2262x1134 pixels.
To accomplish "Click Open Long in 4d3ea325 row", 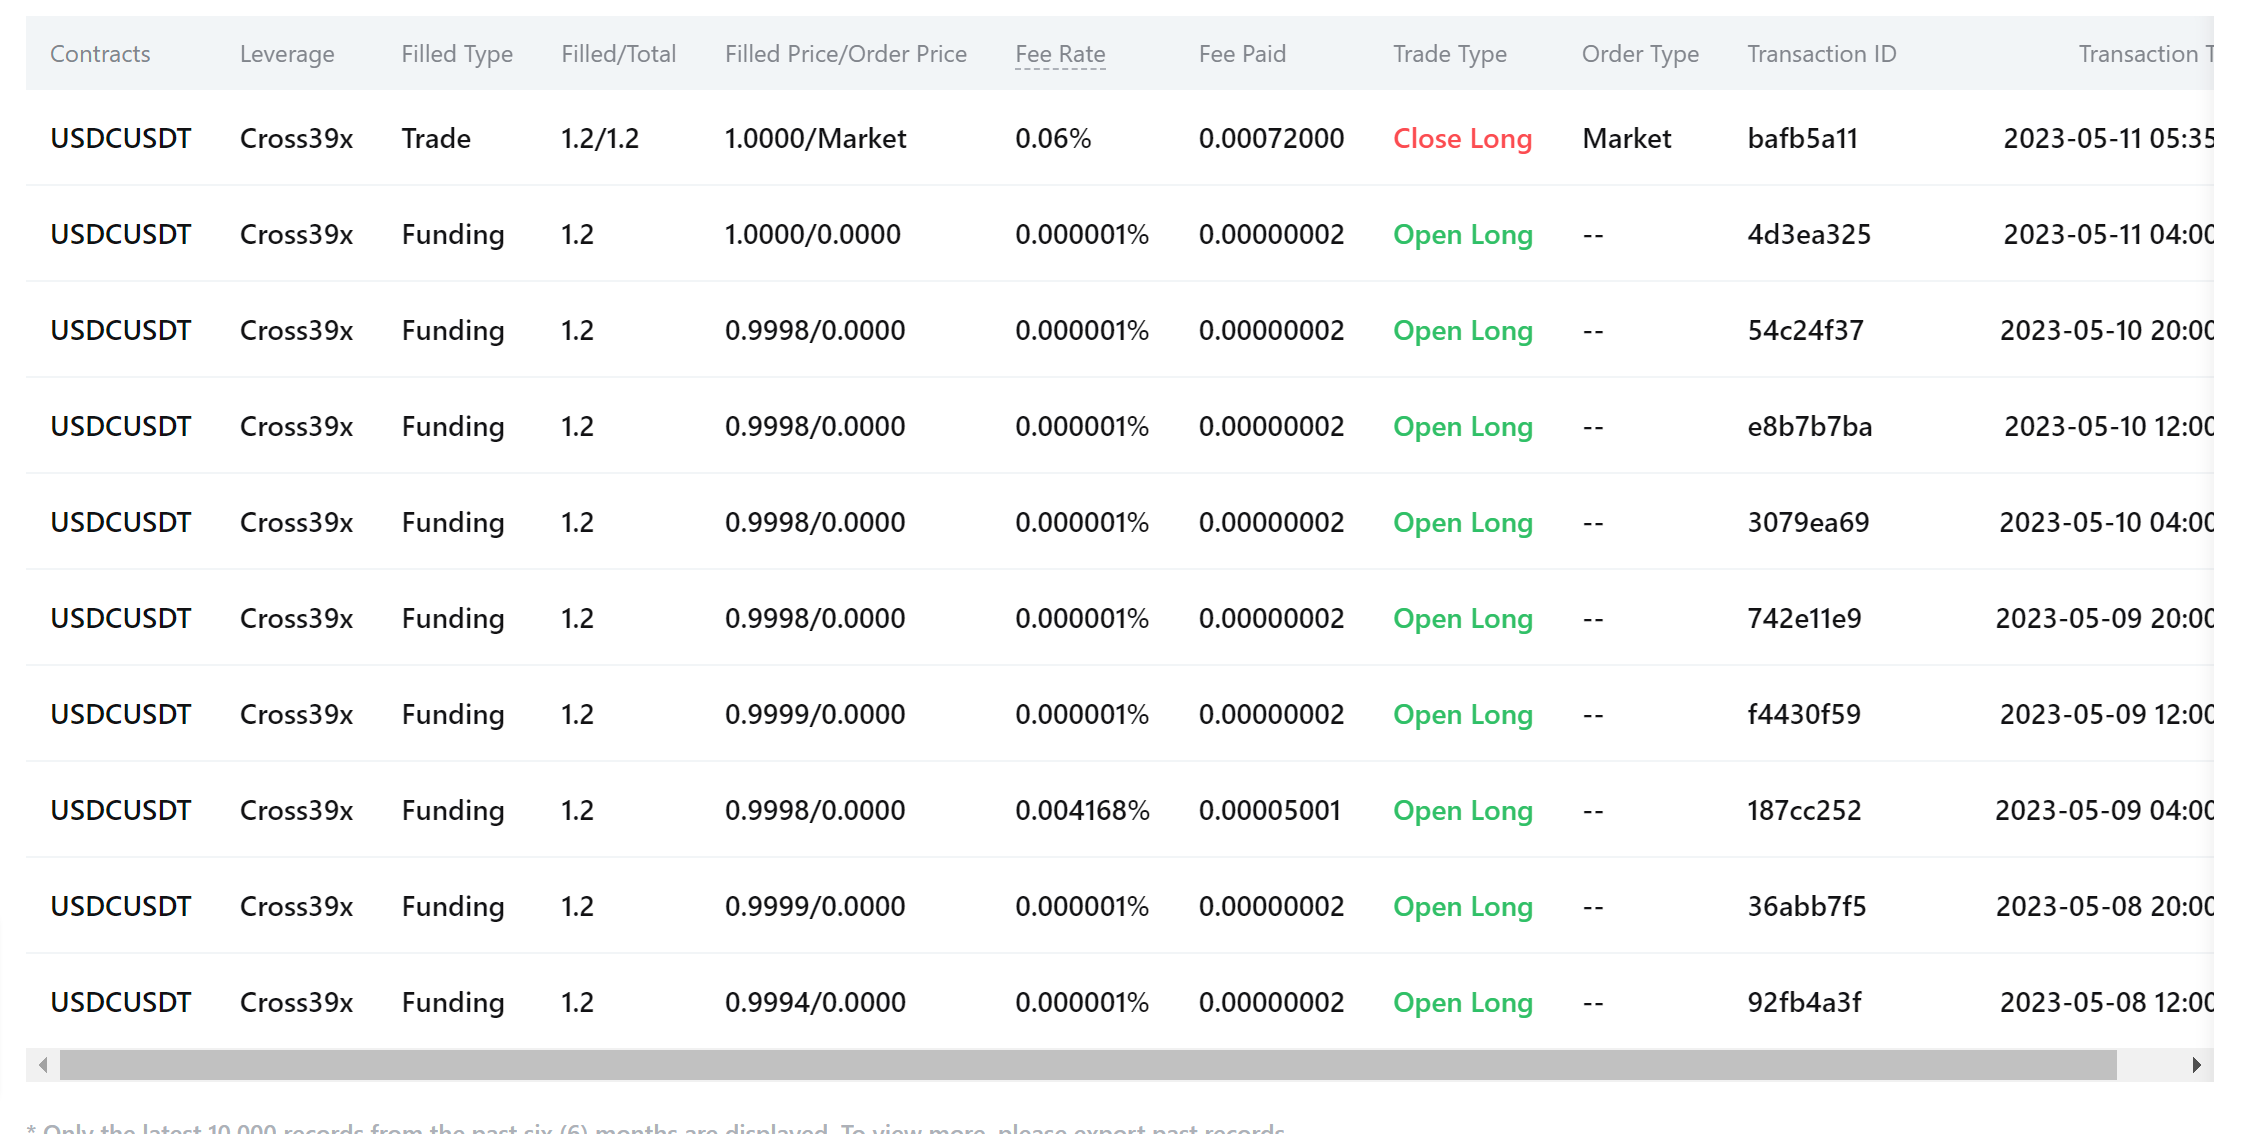I will (x=1462, y=234).
